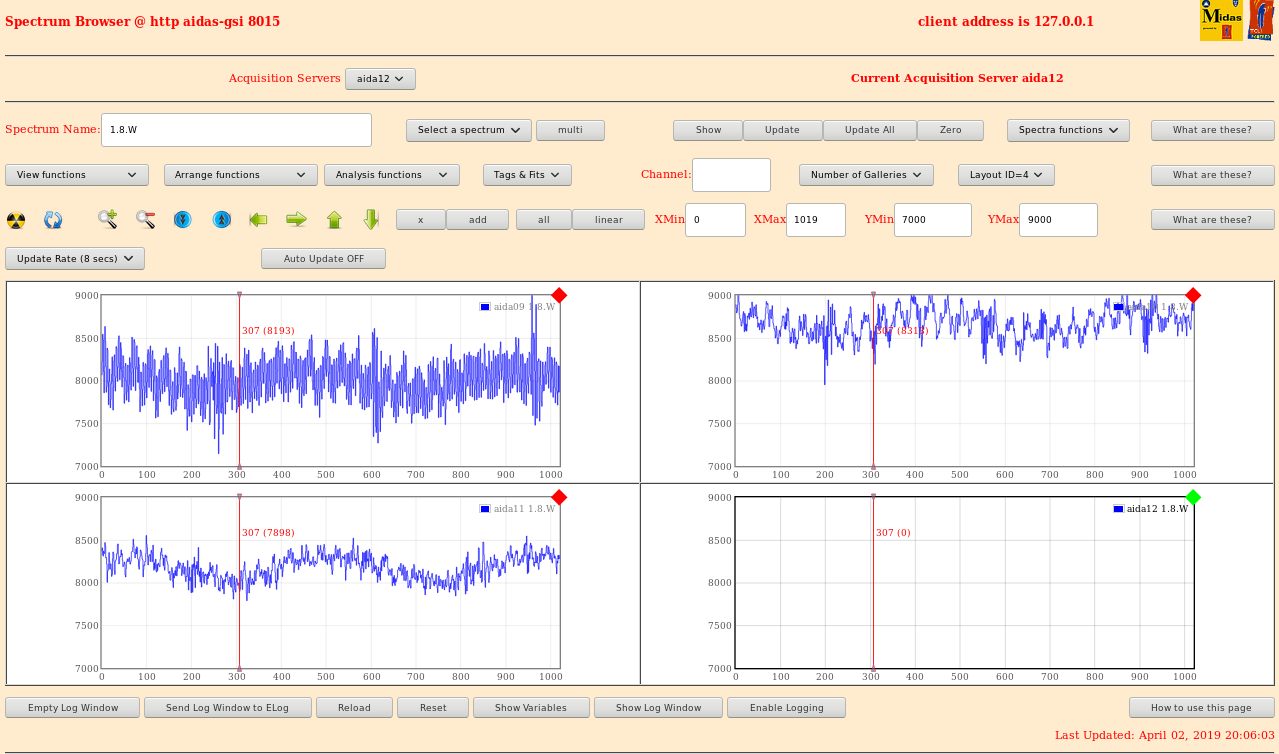Open the Acquisition Servers aida12 dropdown

(380, 79)
